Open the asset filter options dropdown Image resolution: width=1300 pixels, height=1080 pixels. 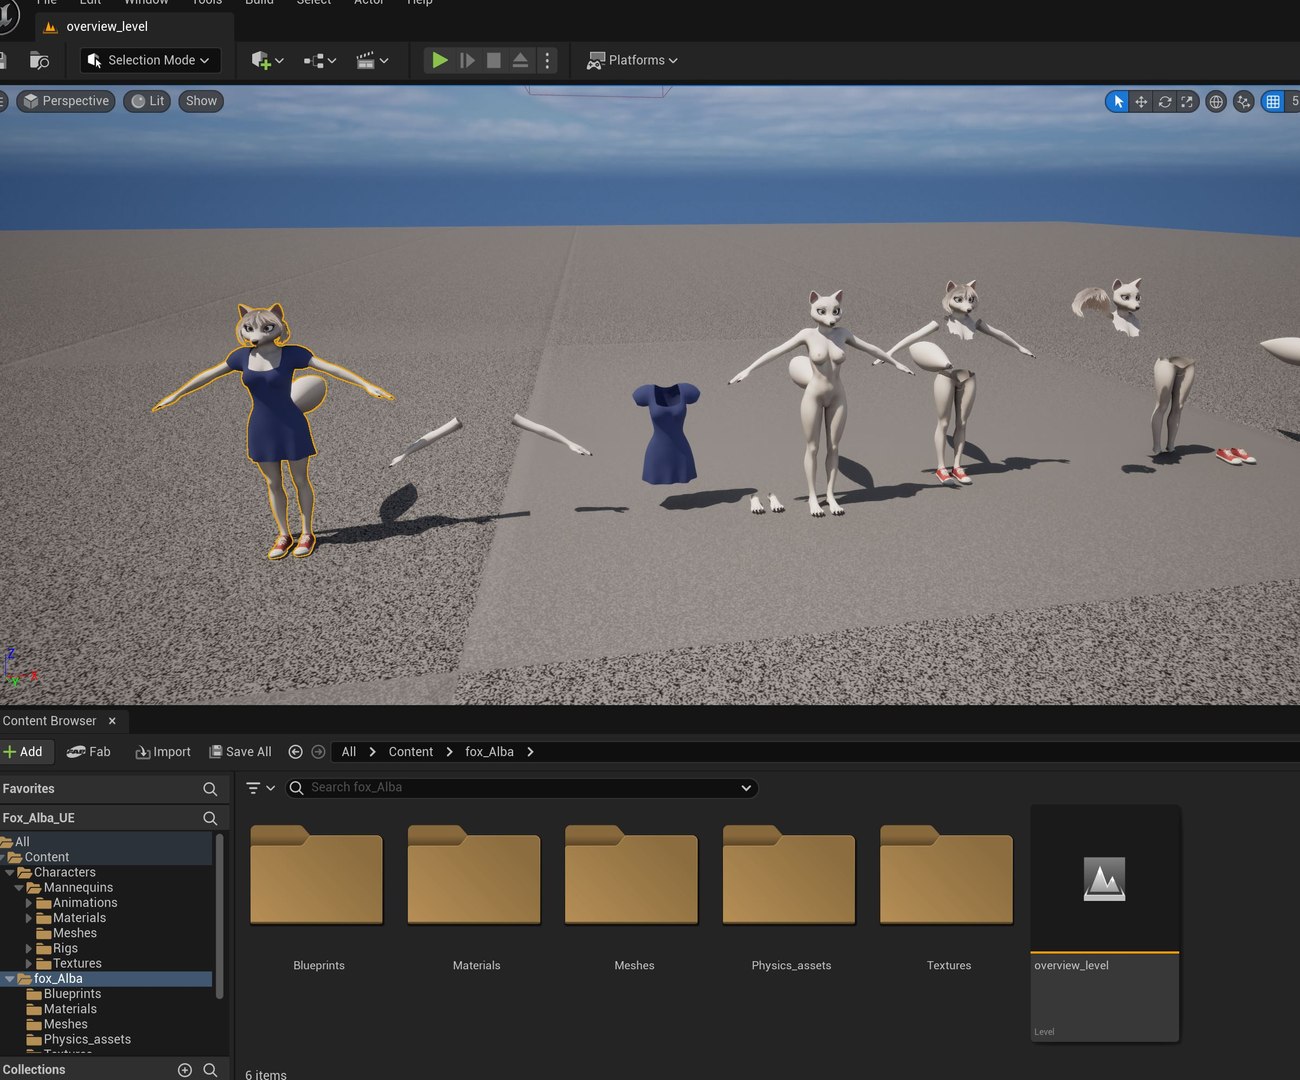(x=260, y=788)
